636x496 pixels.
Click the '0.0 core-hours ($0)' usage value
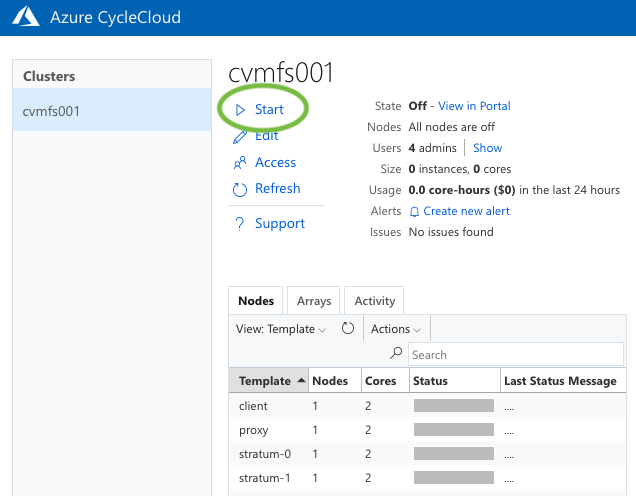tap(462, 190)
